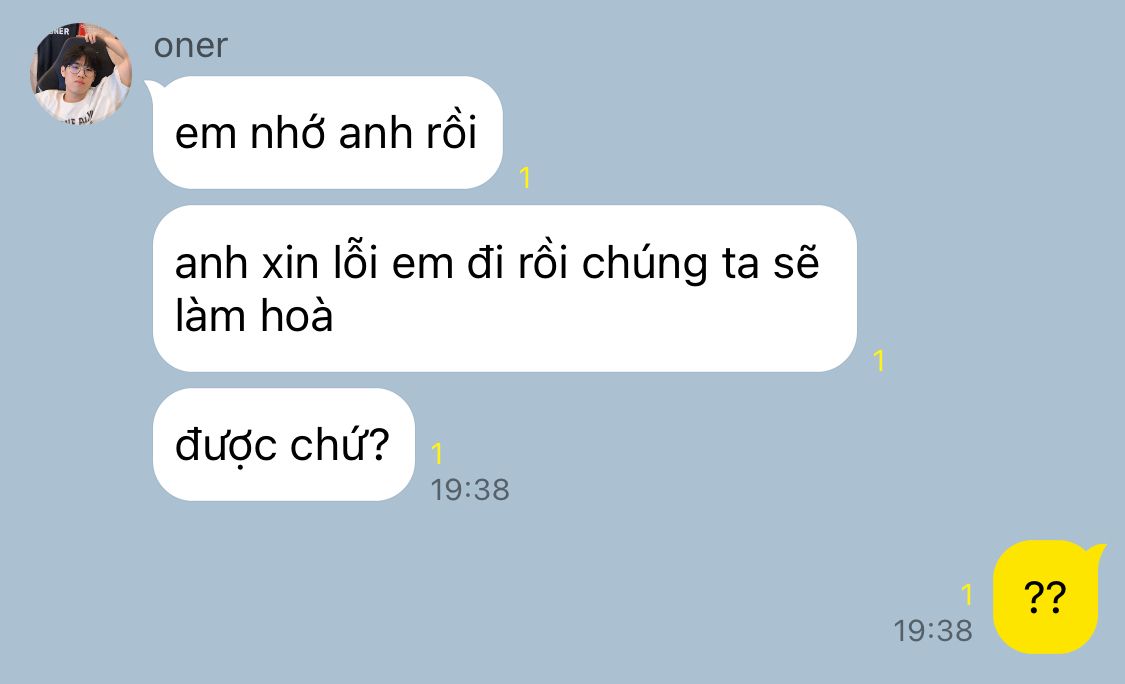The height and width of the screenshot is (684, 1125).
Task: Click the word 'rồi' in the first message
Action: pyautogui.click(x=451, y=131)
